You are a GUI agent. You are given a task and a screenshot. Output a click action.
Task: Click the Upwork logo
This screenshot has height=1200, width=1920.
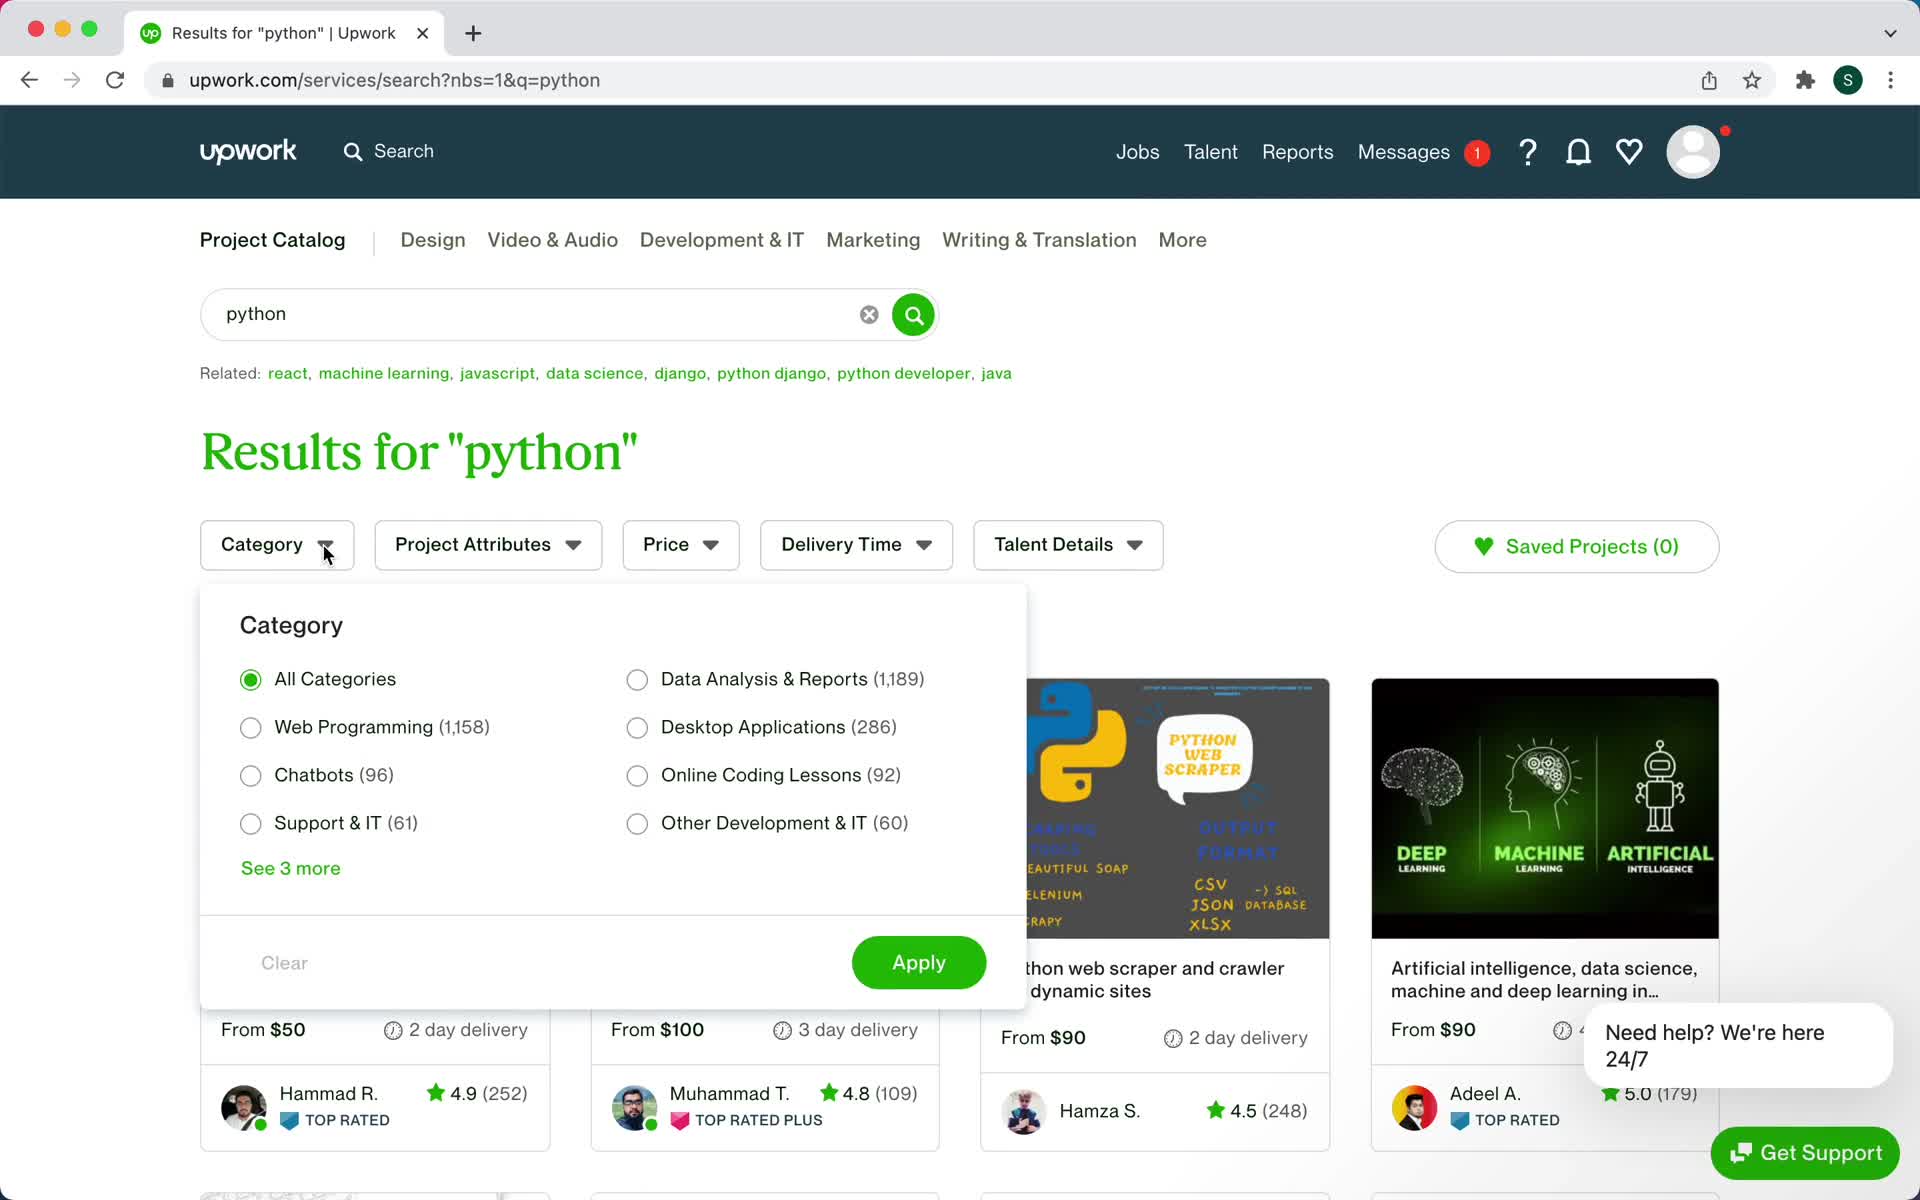[x=248, y=152]
